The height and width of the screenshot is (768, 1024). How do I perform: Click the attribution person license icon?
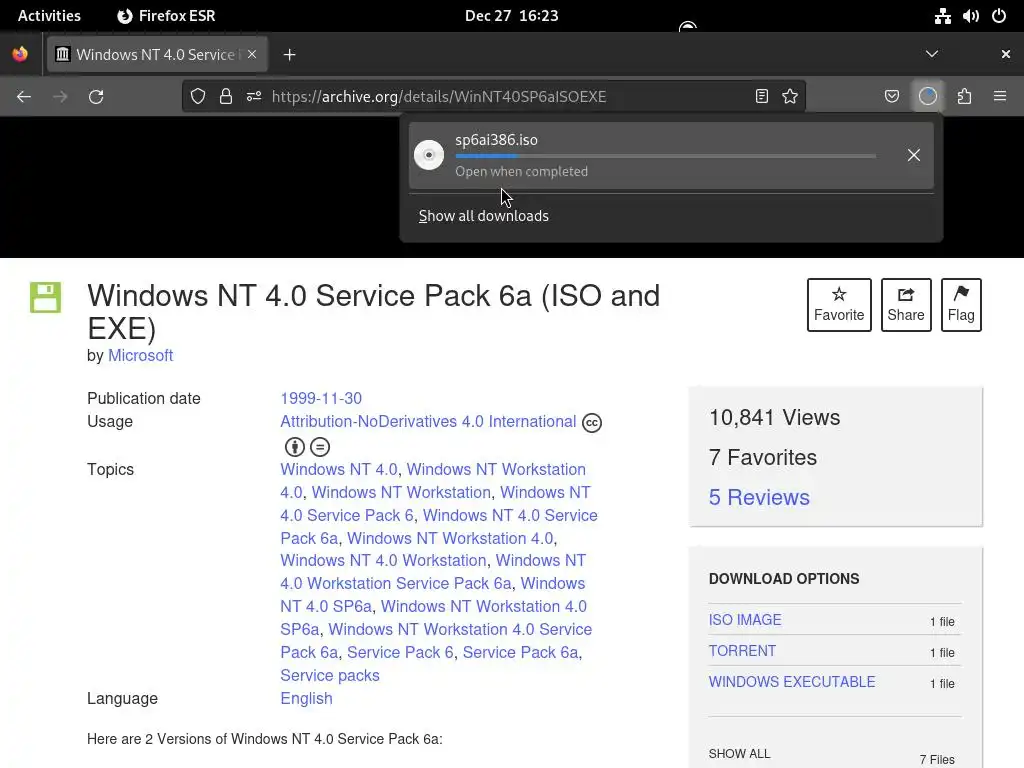click(295, 447)
